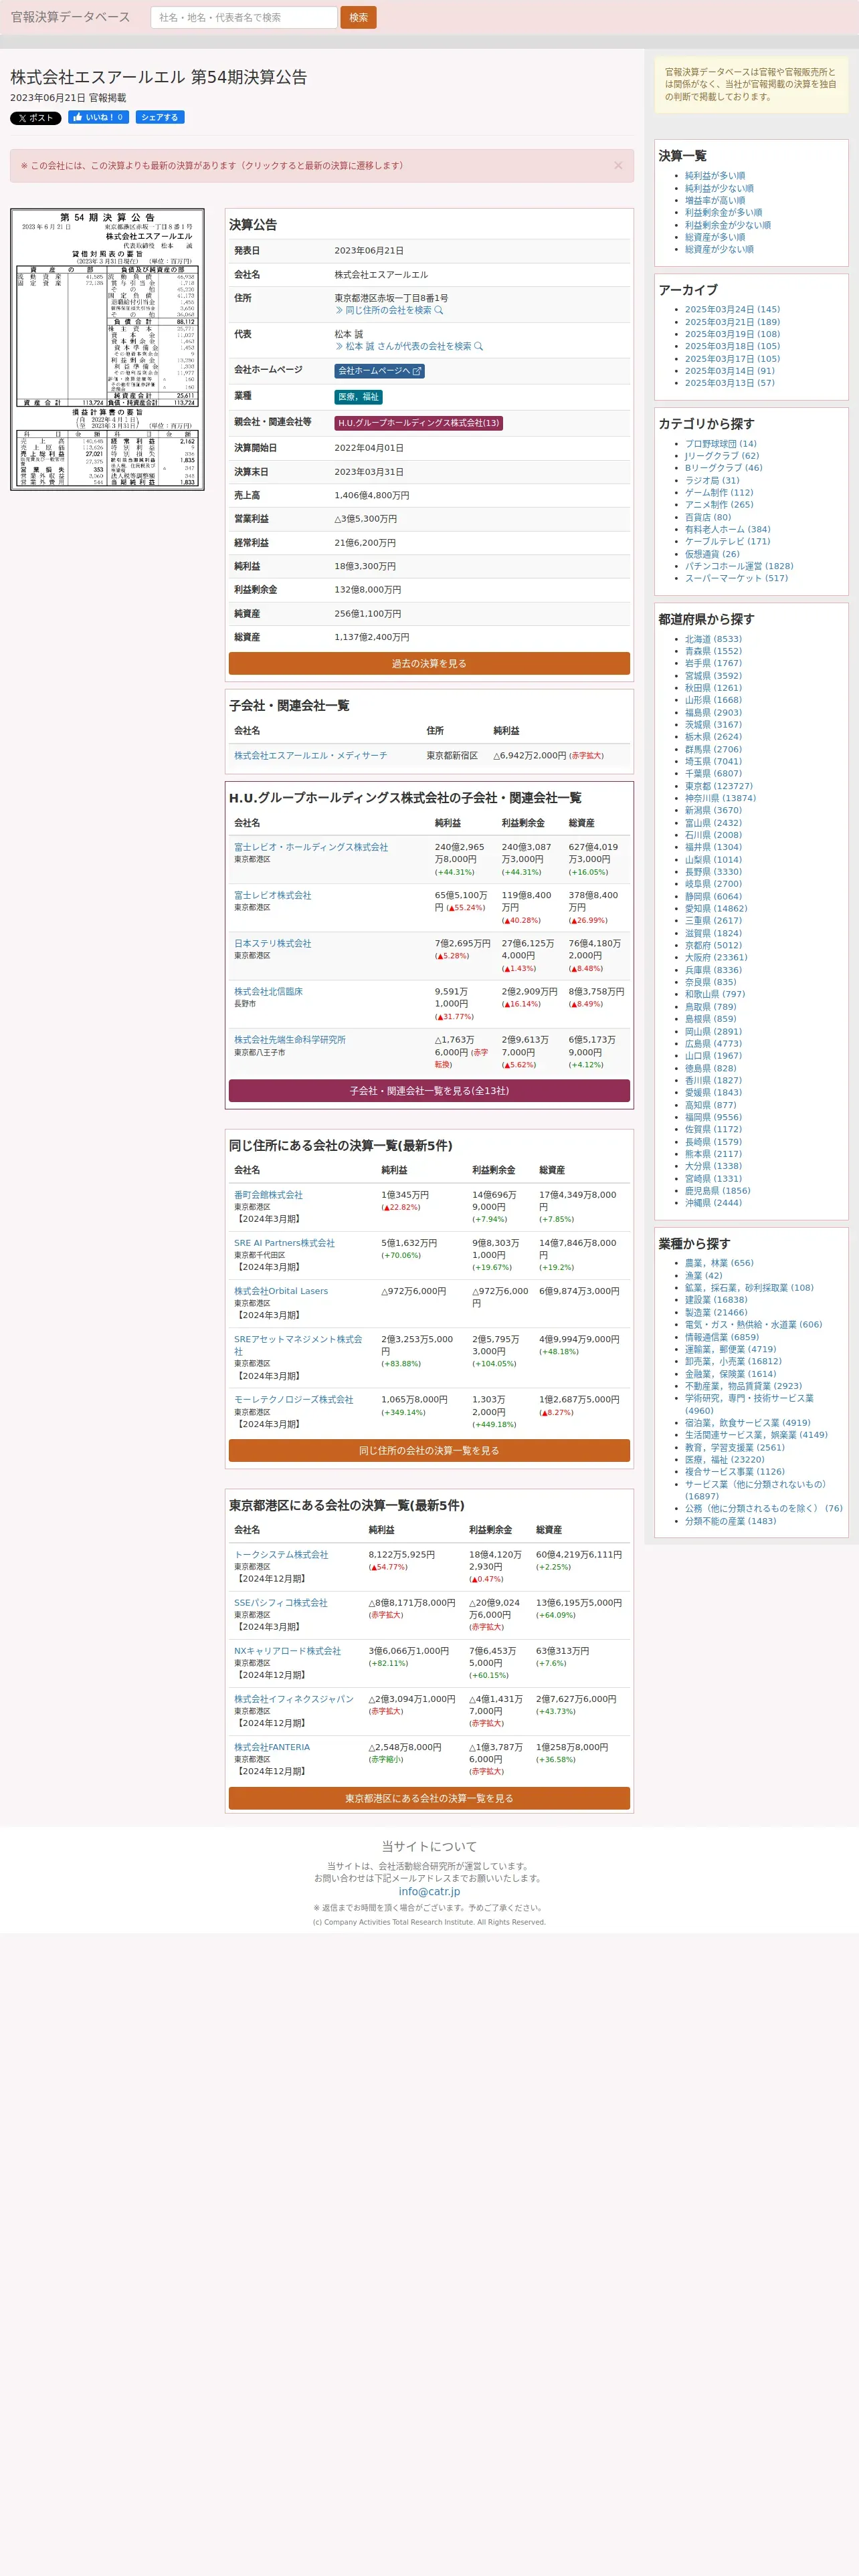Screen dimensions: 859x2576
Task: Click 過去の決算を見る button
Action: (x=429, y=664)
